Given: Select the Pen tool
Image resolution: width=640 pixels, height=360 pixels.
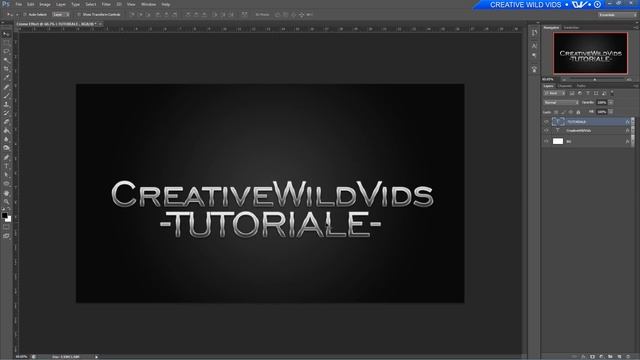Looking at the screenshot, I should click(x=6, y=157).
